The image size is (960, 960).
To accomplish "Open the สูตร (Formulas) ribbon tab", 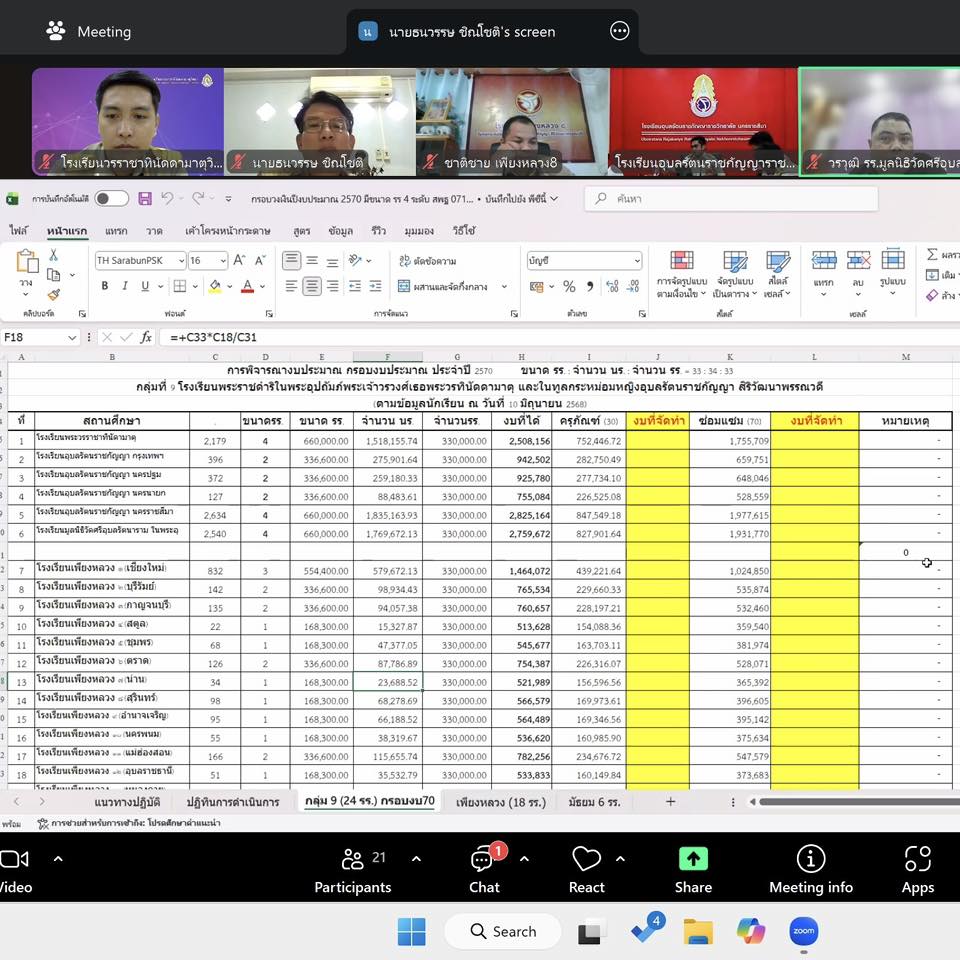I will tap(301, 231).
